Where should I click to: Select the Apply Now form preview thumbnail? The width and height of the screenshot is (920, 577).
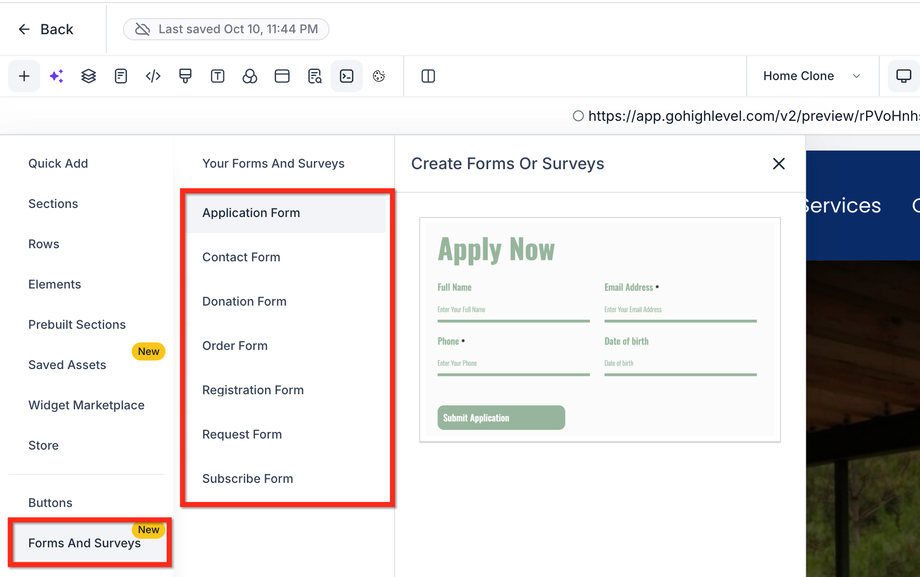599,330
